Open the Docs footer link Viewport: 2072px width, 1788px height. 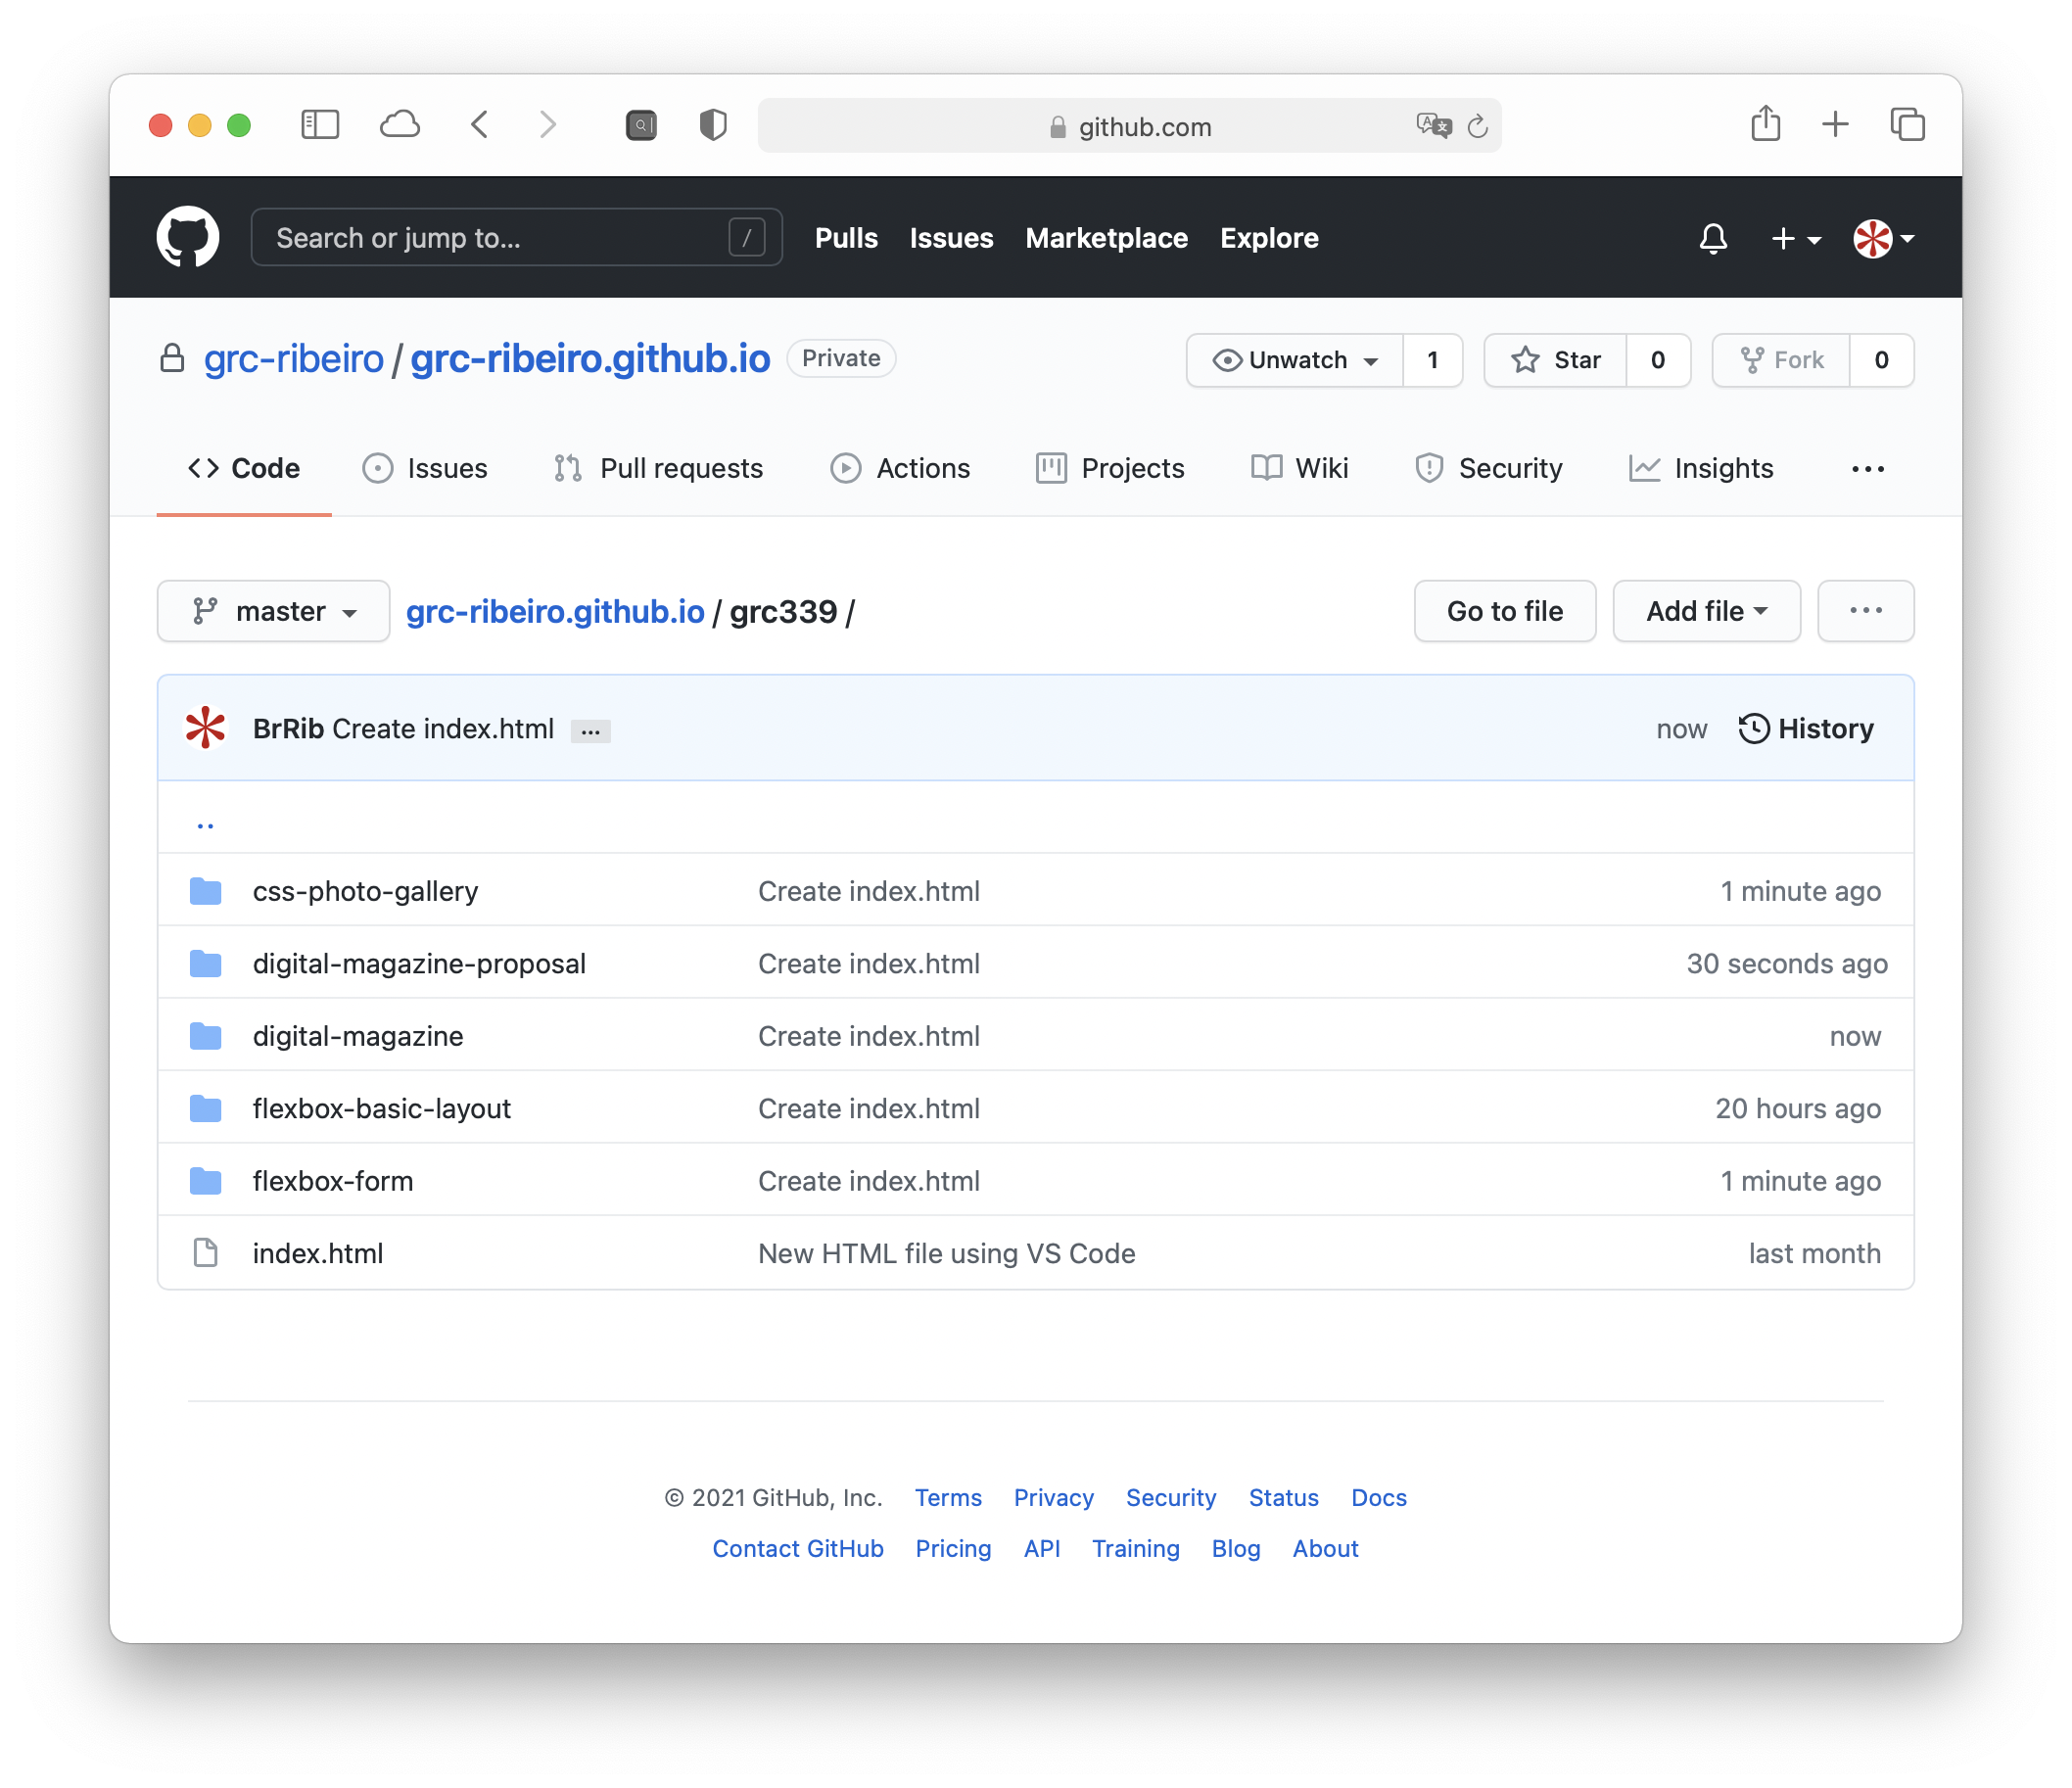[x=1378, y=1497]
